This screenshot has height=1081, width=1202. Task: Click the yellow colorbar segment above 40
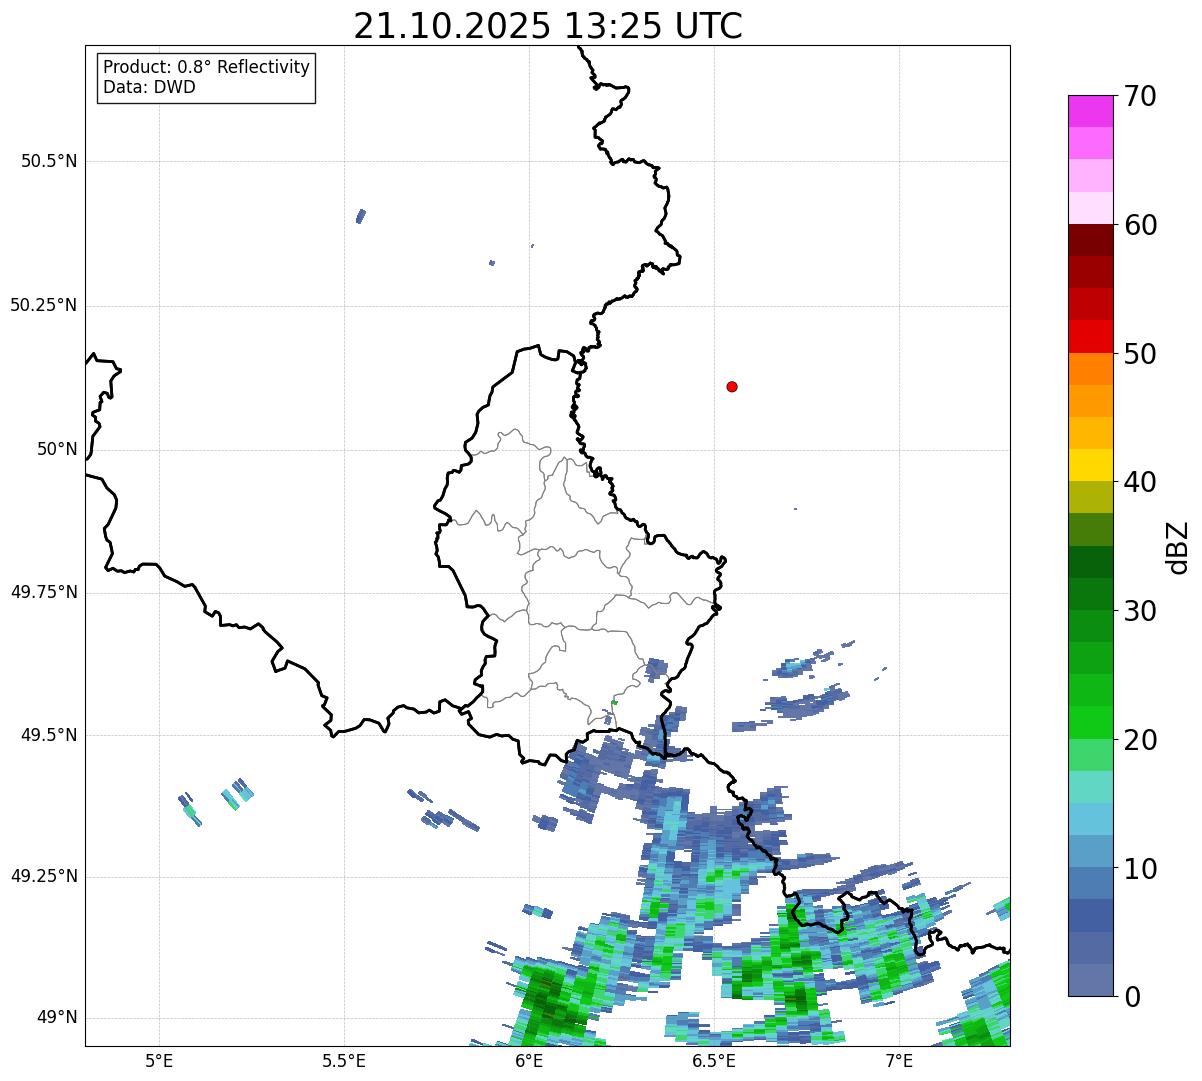click(1090, 465)
